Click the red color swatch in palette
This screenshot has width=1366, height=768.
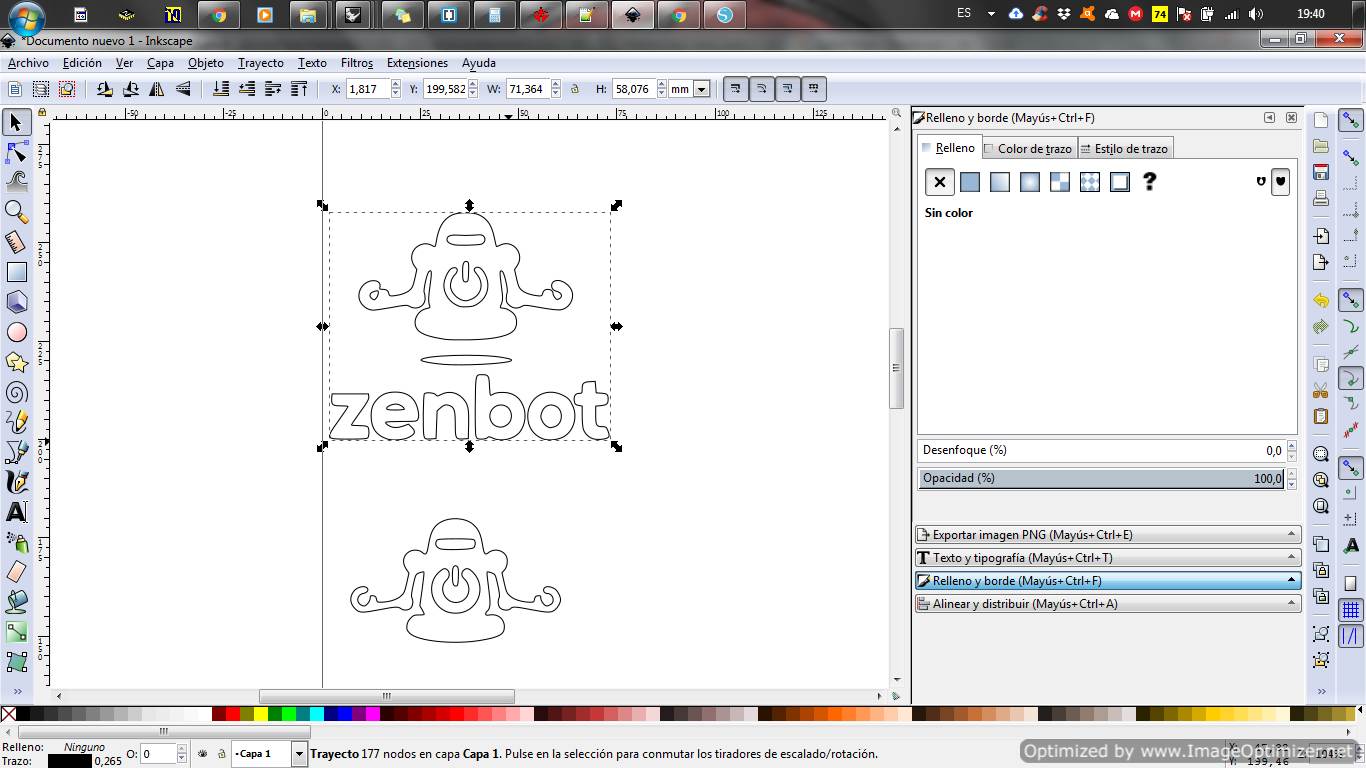[x=233, y=714]
